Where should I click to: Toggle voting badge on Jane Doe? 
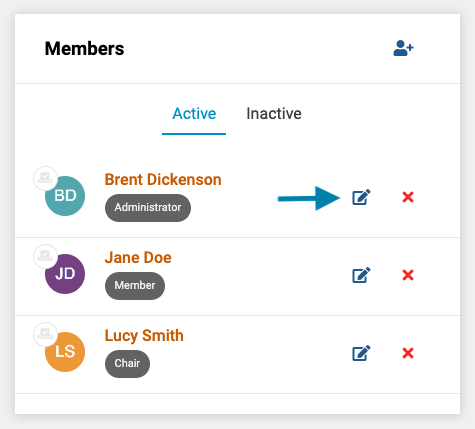(x=45, y=256)
